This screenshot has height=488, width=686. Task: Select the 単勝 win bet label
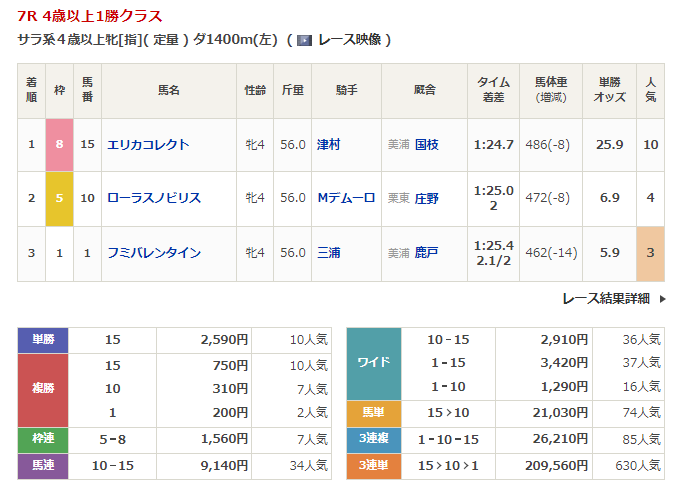(43, 340)
